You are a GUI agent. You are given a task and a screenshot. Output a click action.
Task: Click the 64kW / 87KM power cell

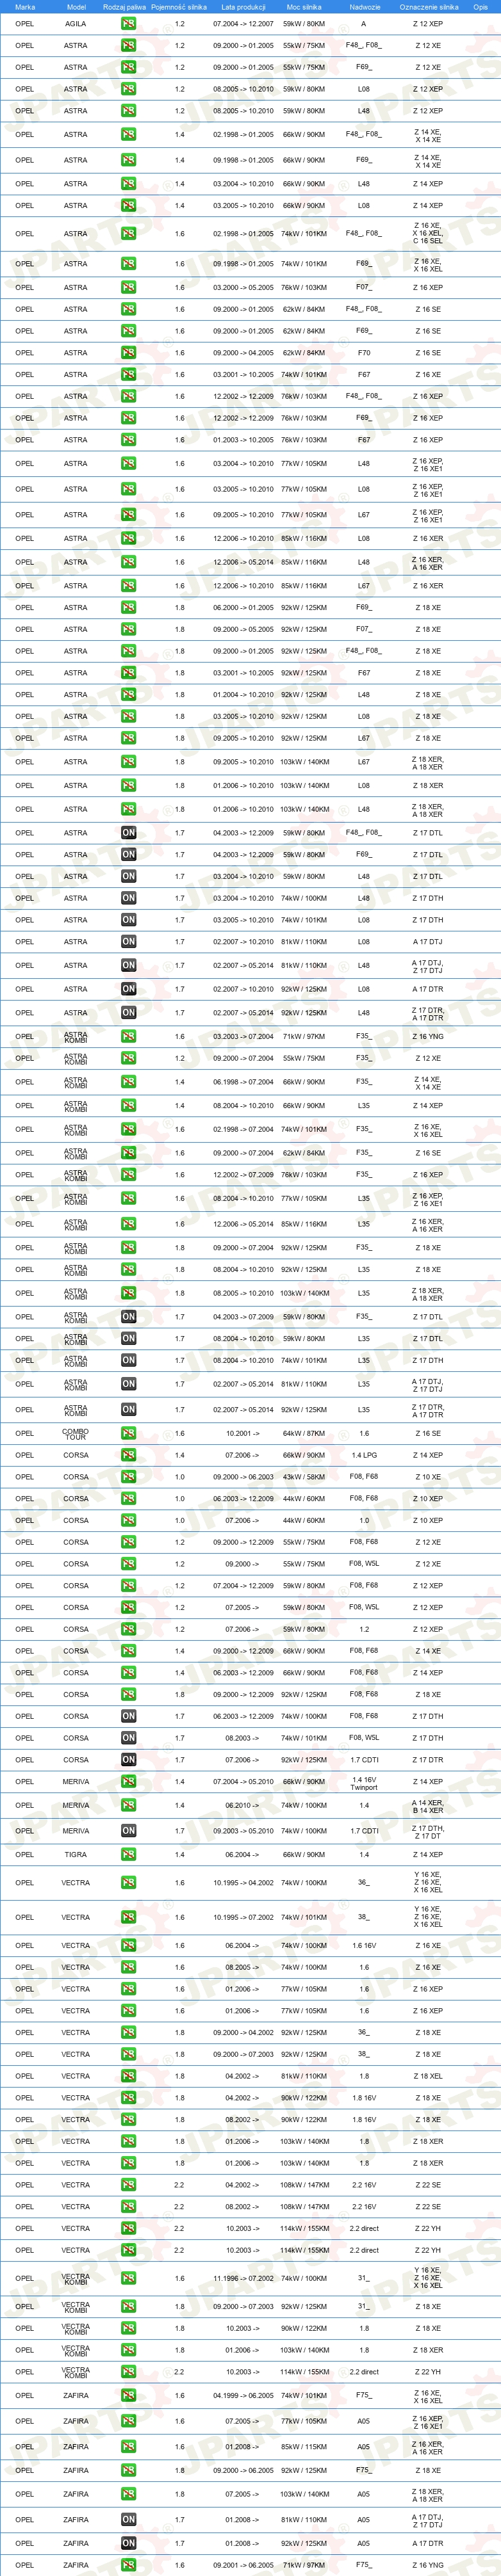point(303,1433)
